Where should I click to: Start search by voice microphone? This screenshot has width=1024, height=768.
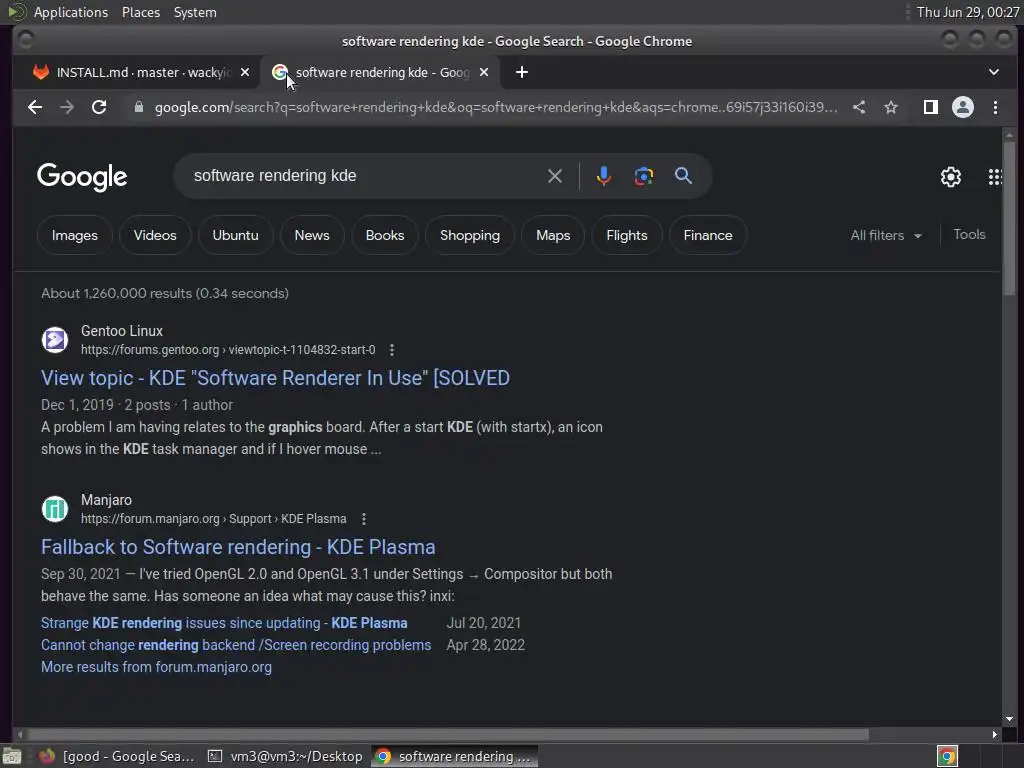pyautogui.click(x=603, y=176)
